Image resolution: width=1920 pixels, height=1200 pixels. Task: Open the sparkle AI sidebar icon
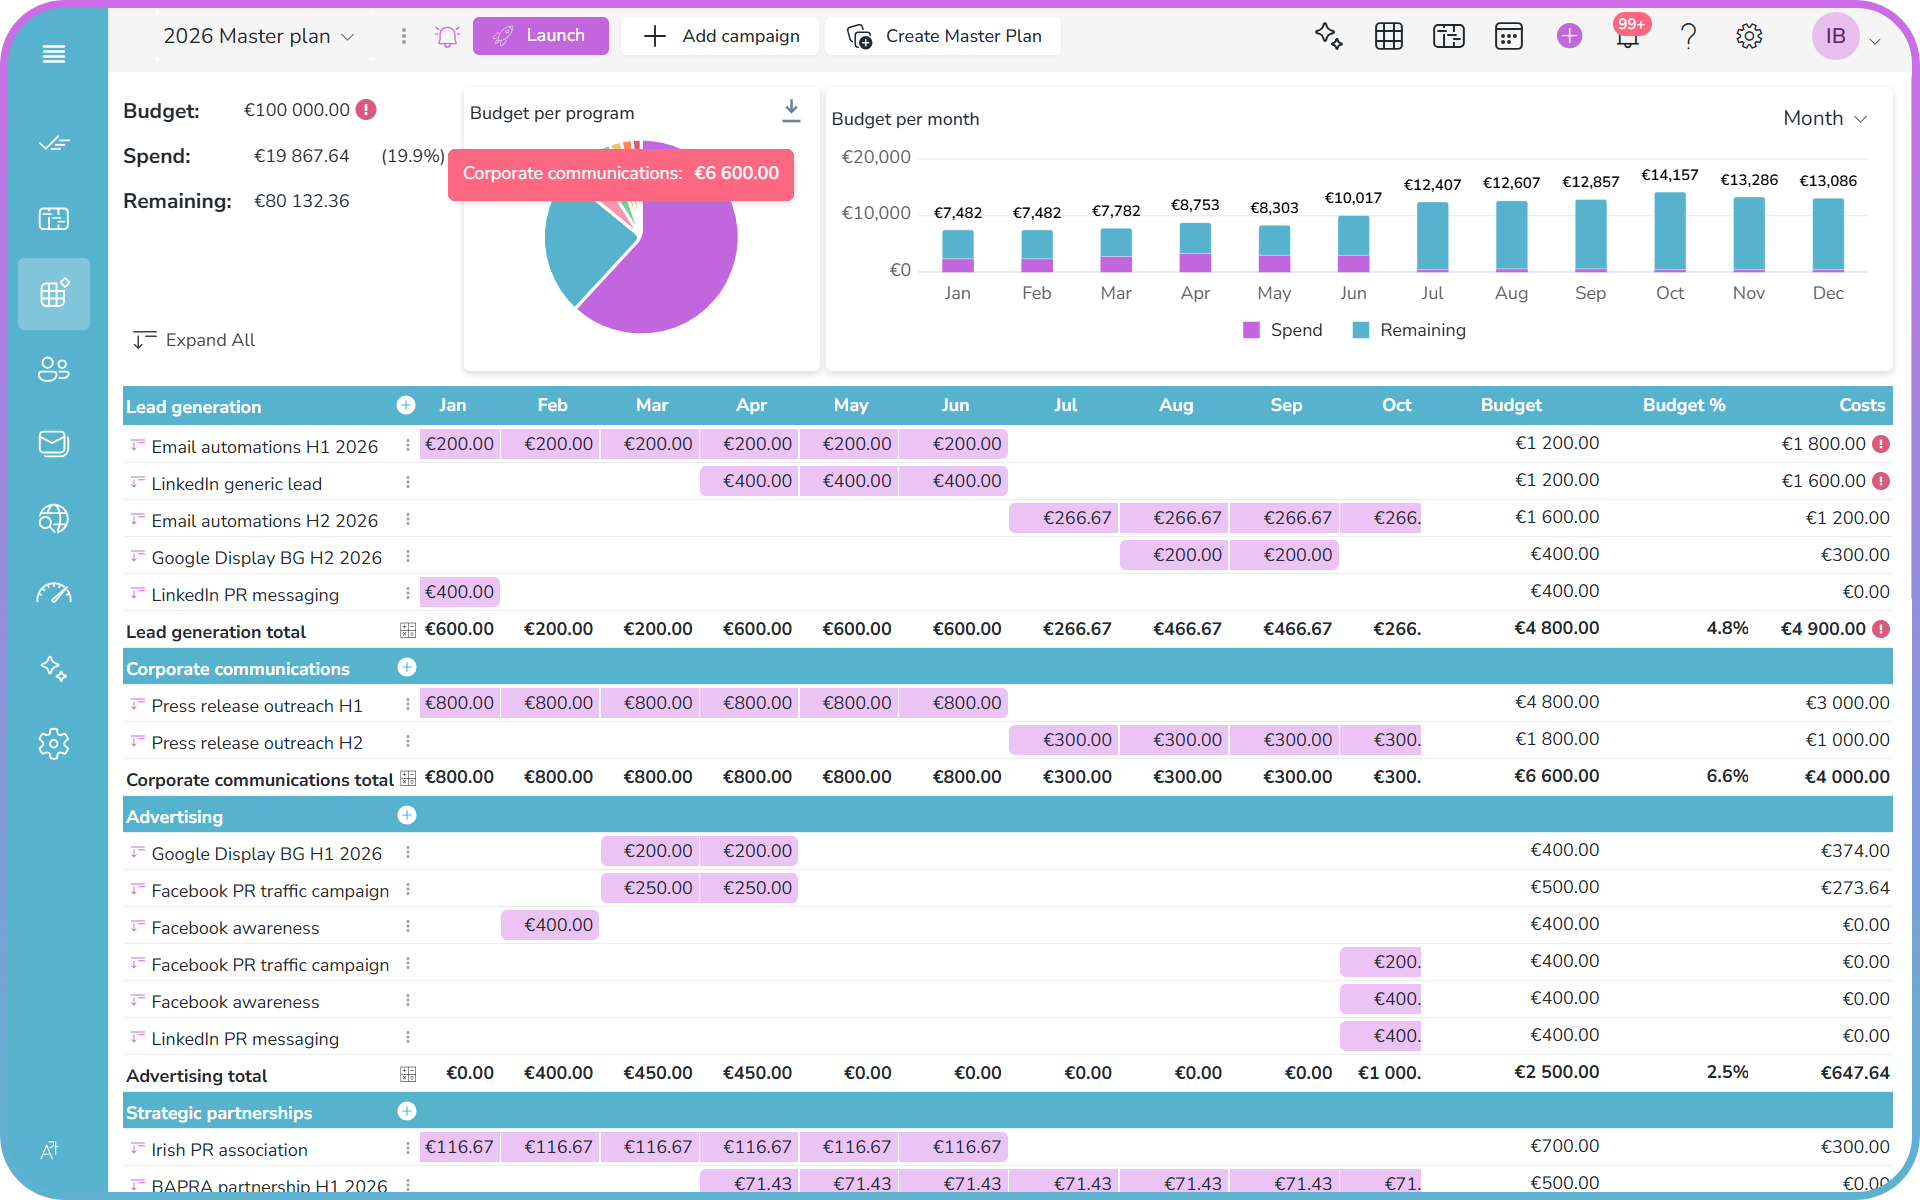(x=54, y=668)
